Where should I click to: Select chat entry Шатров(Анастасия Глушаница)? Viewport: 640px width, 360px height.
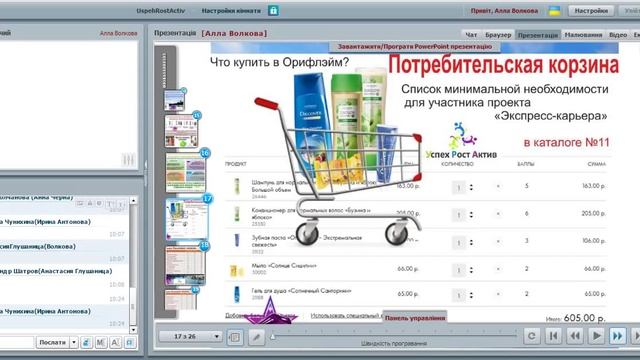point(64,276)
